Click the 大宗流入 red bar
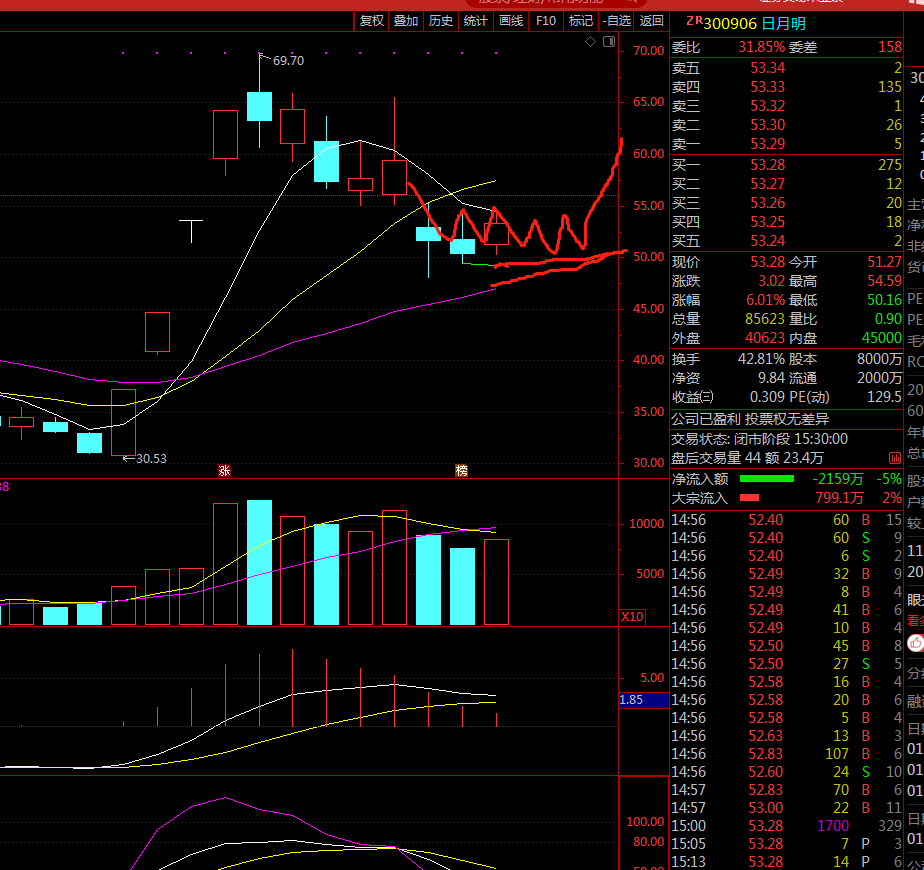Image resolution: width=924 pixels, height=870 pixels. 749,498
